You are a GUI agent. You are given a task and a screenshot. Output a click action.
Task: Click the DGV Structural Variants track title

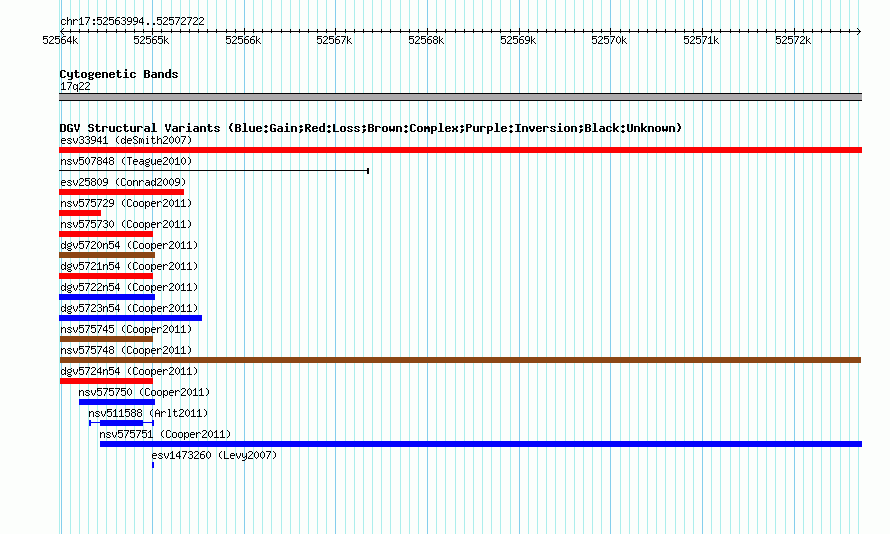pos(370,128)
